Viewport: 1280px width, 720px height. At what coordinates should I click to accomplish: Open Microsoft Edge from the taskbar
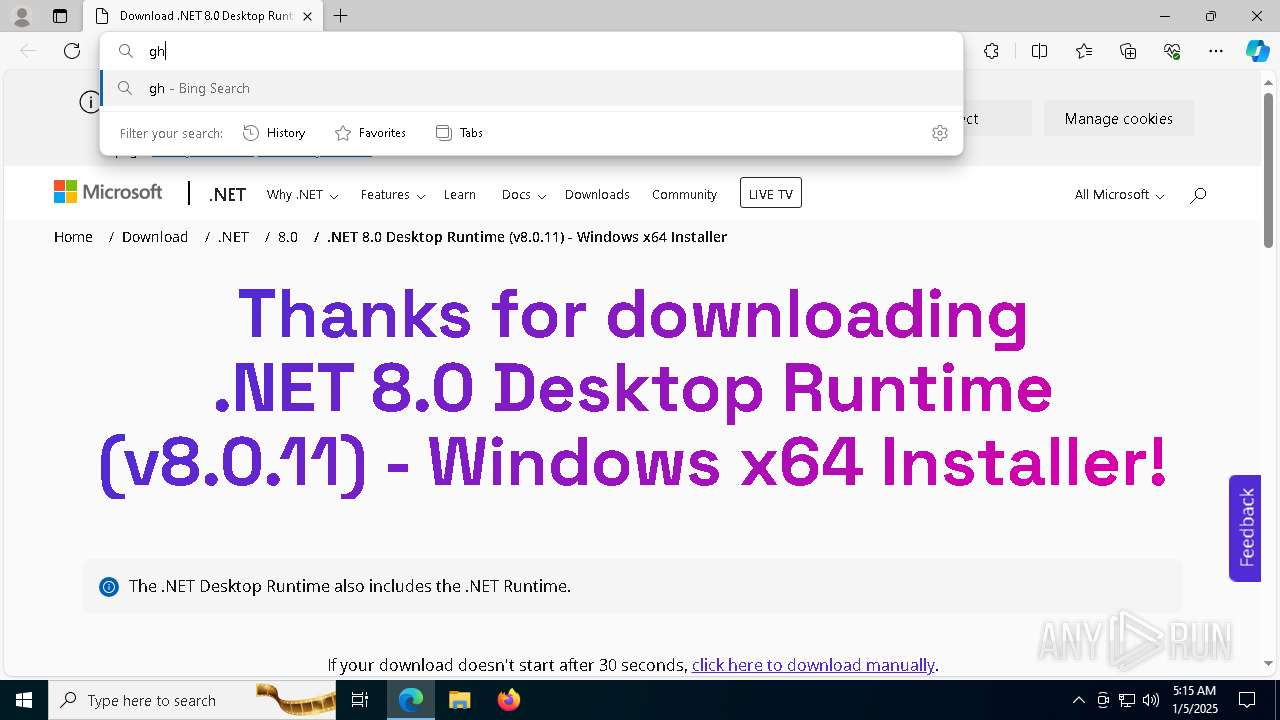click(x=411, y=700)
